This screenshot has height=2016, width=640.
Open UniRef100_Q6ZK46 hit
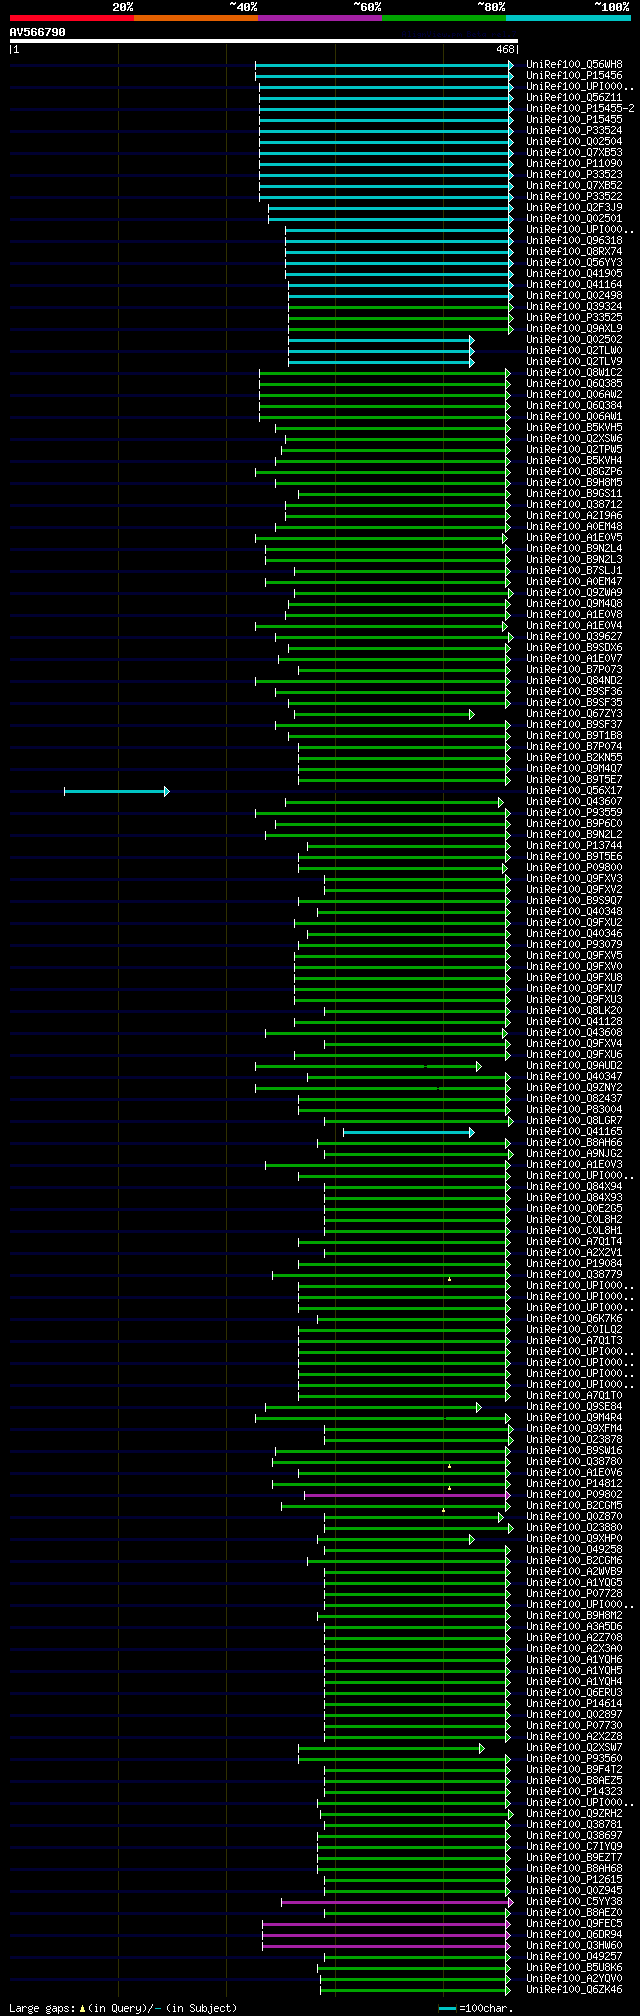[574, 1989]
